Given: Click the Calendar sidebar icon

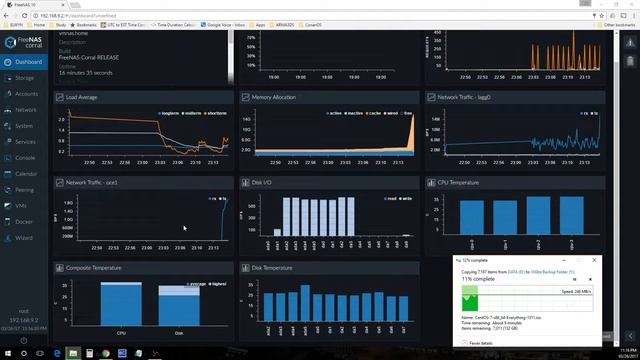Looking at the screenshot, I should coord(8,174).
